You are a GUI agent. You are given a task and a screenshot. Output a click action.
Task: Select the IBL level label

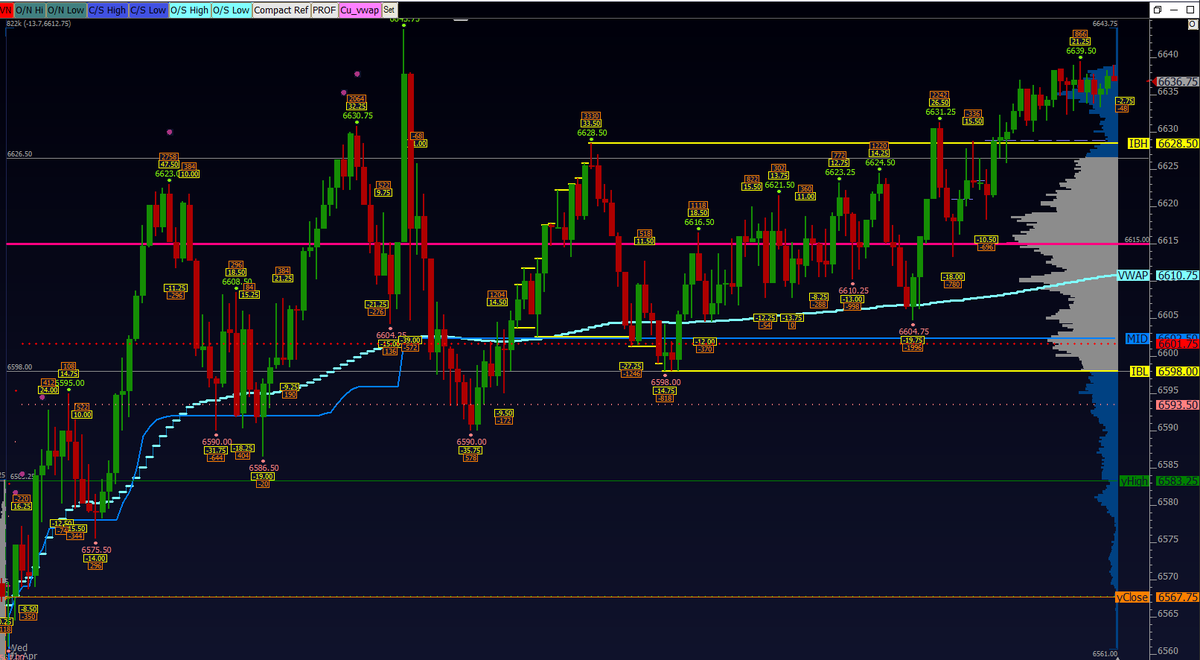pyautogui.click(x=1139, y=371)
